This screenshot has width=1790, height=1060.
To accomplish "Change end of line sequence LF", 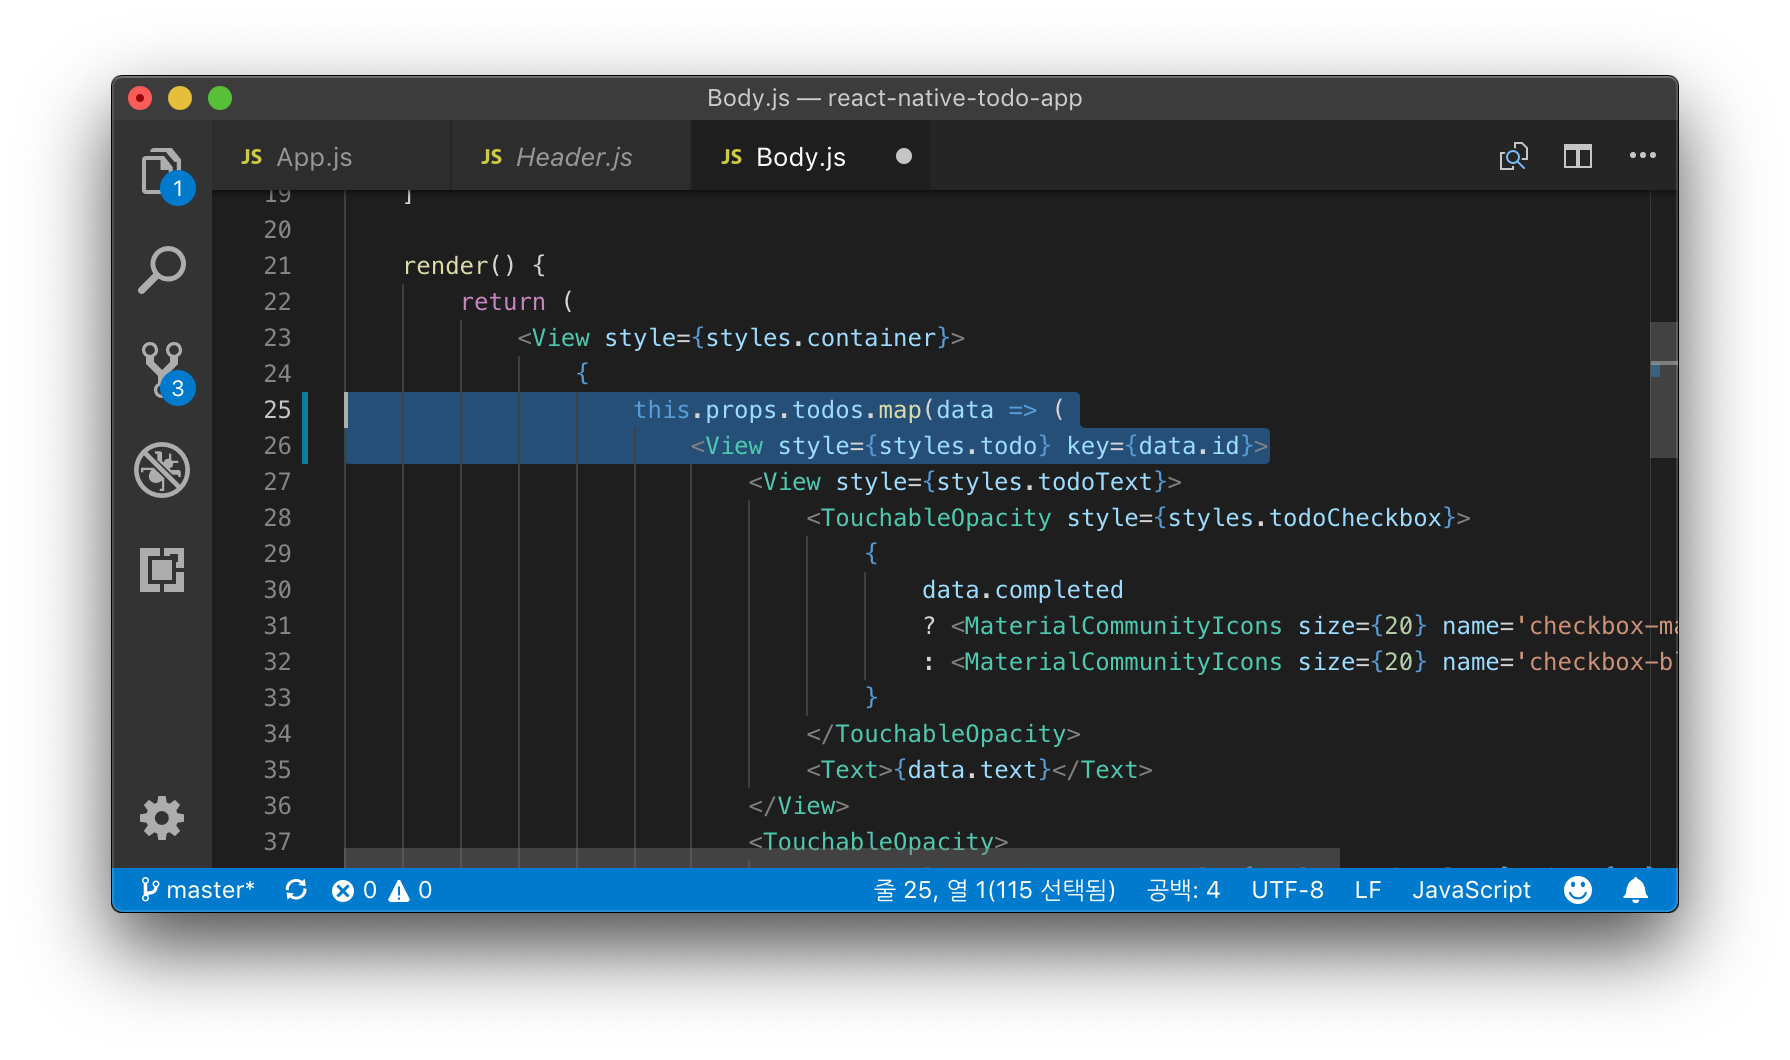I will 1368,890.
